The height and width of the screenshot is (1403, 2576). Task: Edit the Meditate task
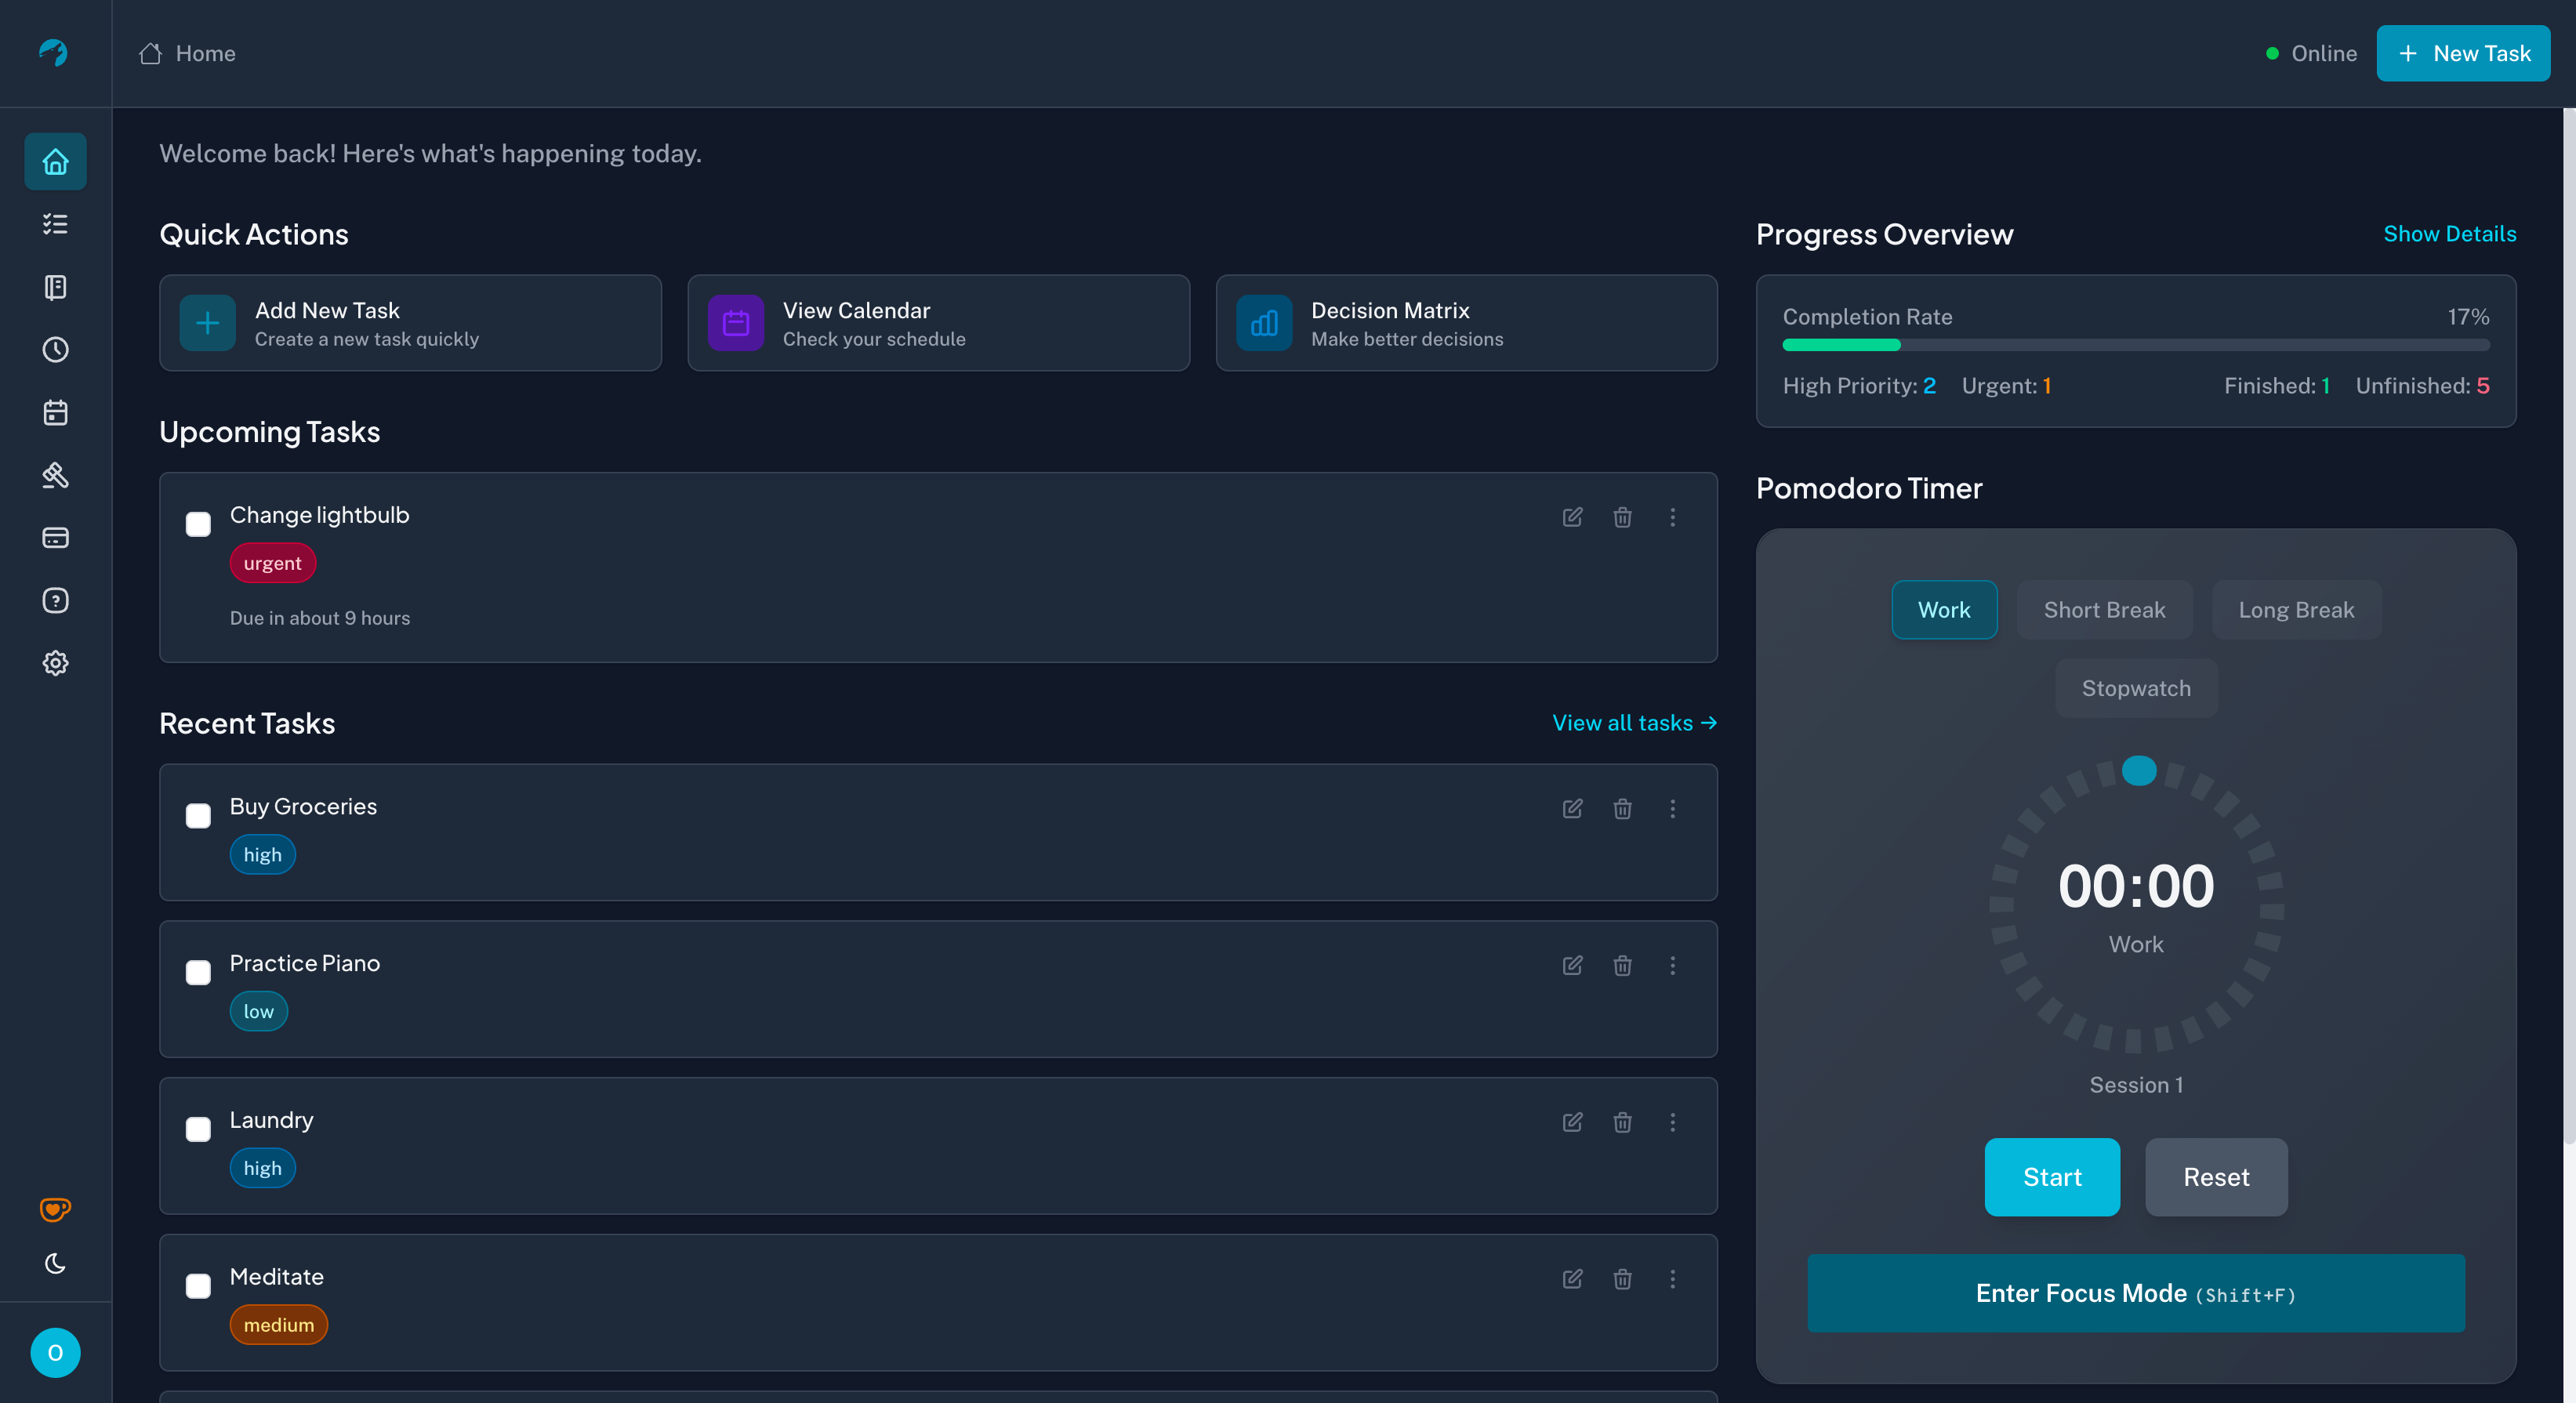pyautogui.click(x=1572, y=1279)
